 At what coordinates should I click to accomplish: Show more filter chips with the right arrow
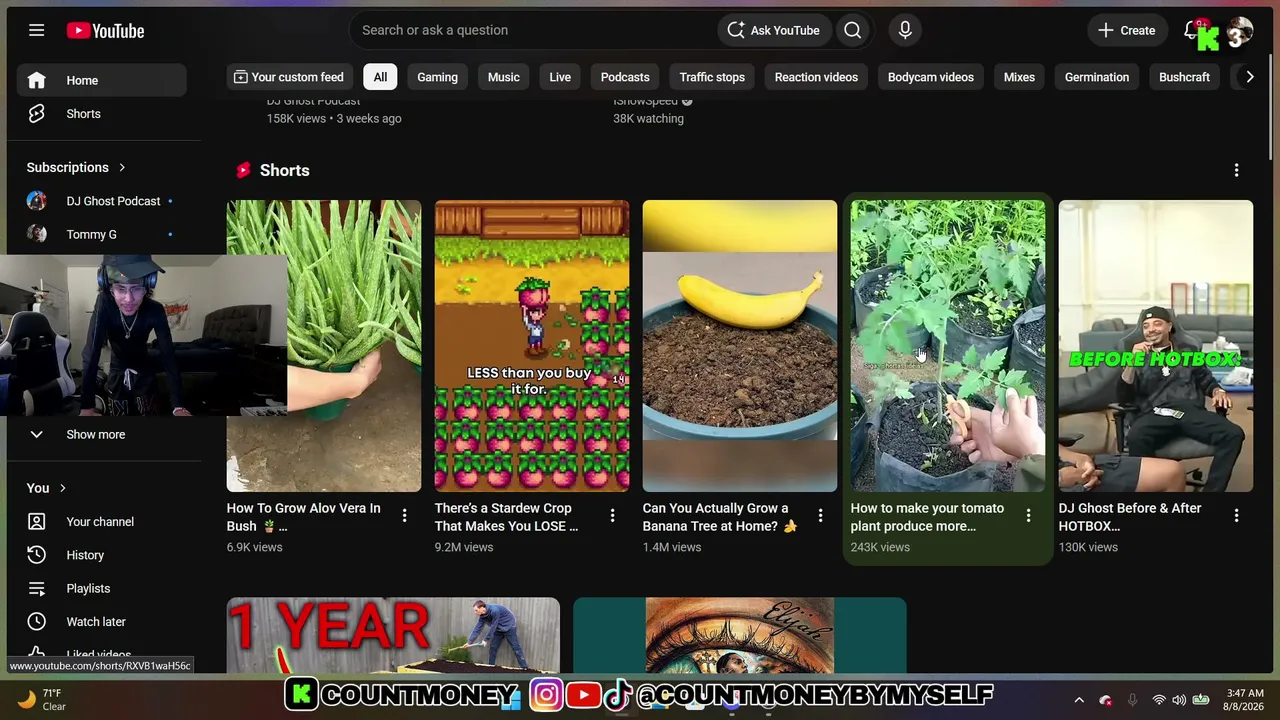point(1249,77)
